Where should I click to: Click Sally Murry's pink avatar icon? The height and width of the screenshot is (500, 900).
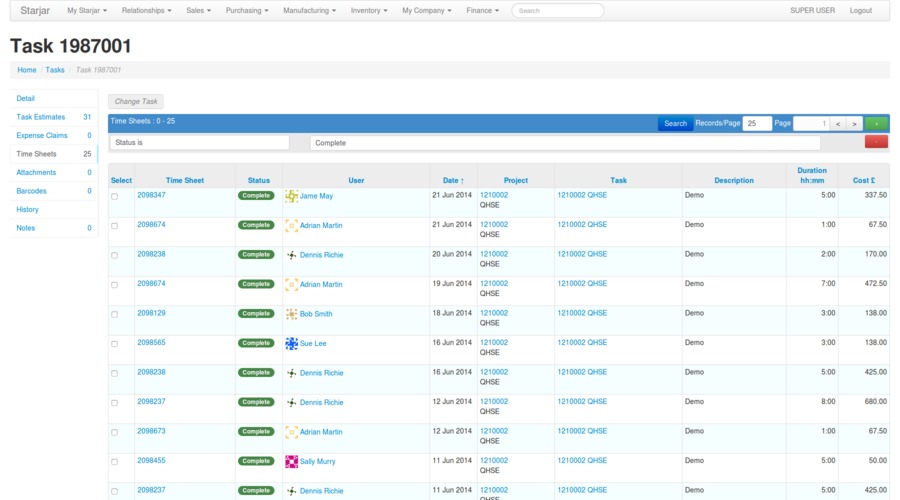pyautogui.click(x=291, y=461)
